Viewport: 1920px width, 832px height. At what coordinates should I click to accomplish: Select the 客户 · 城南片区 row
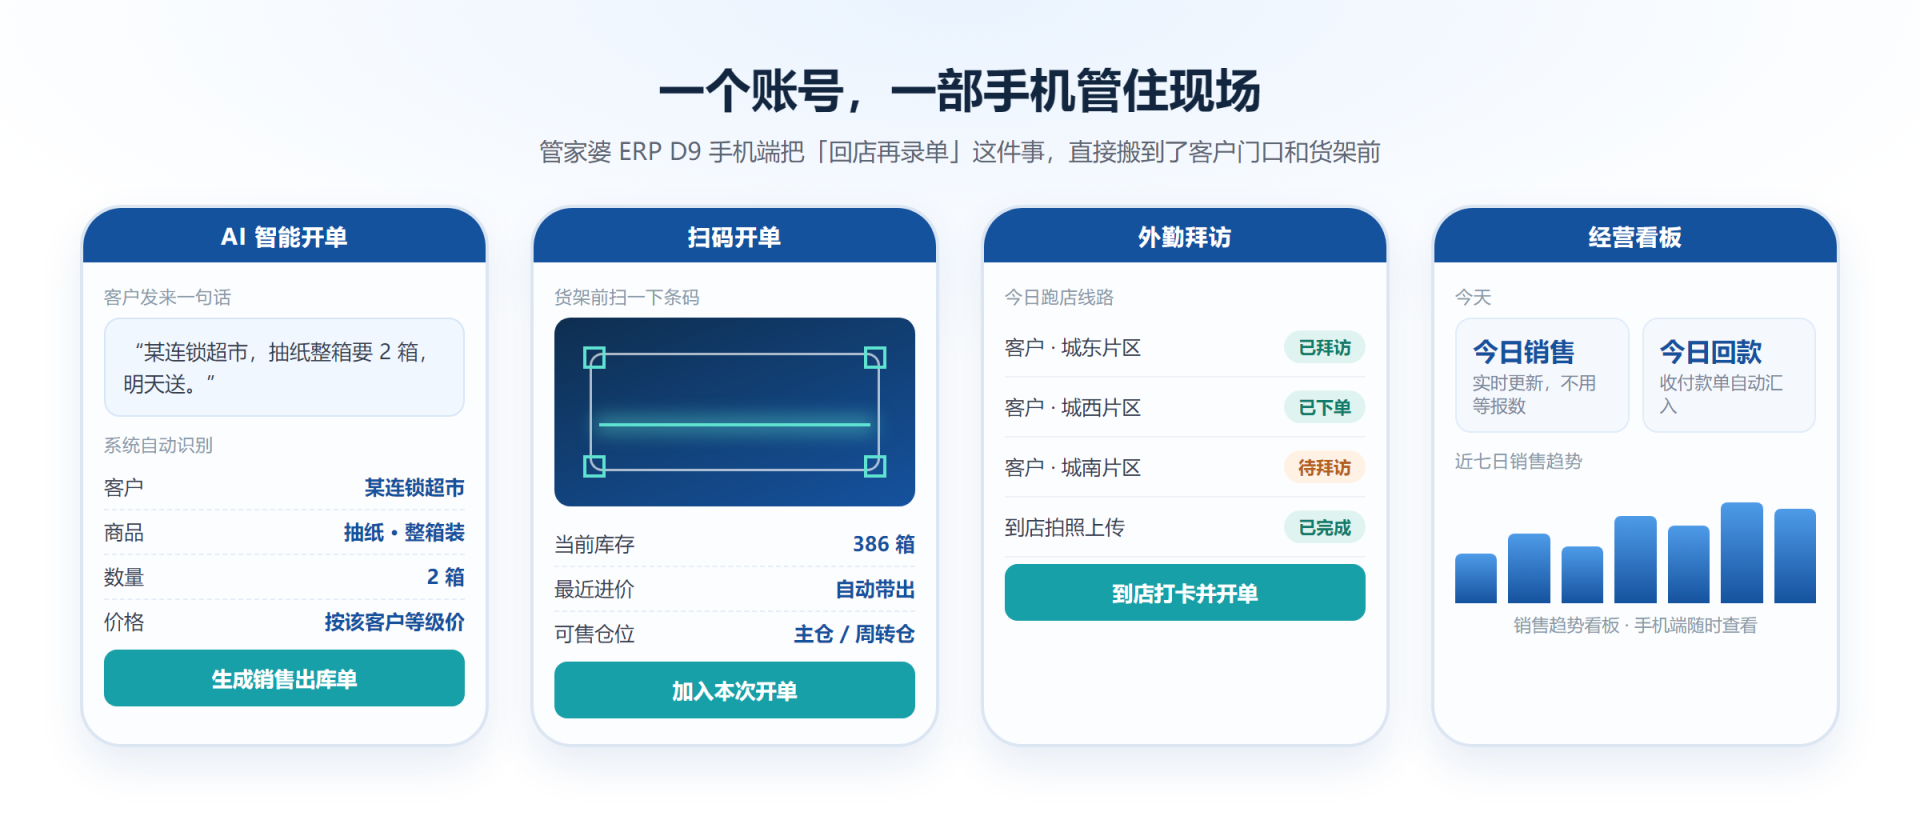click(x=1184, y=467)
